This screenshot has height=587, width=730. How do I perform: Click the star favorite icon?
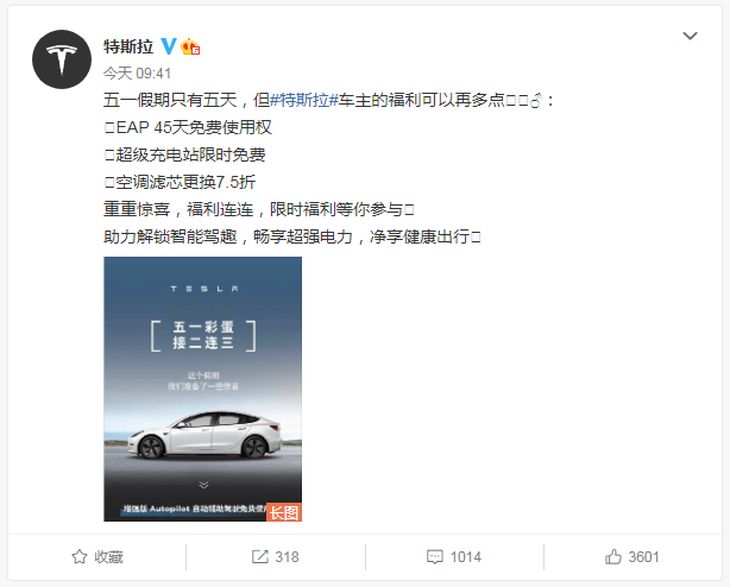(80, 557)
